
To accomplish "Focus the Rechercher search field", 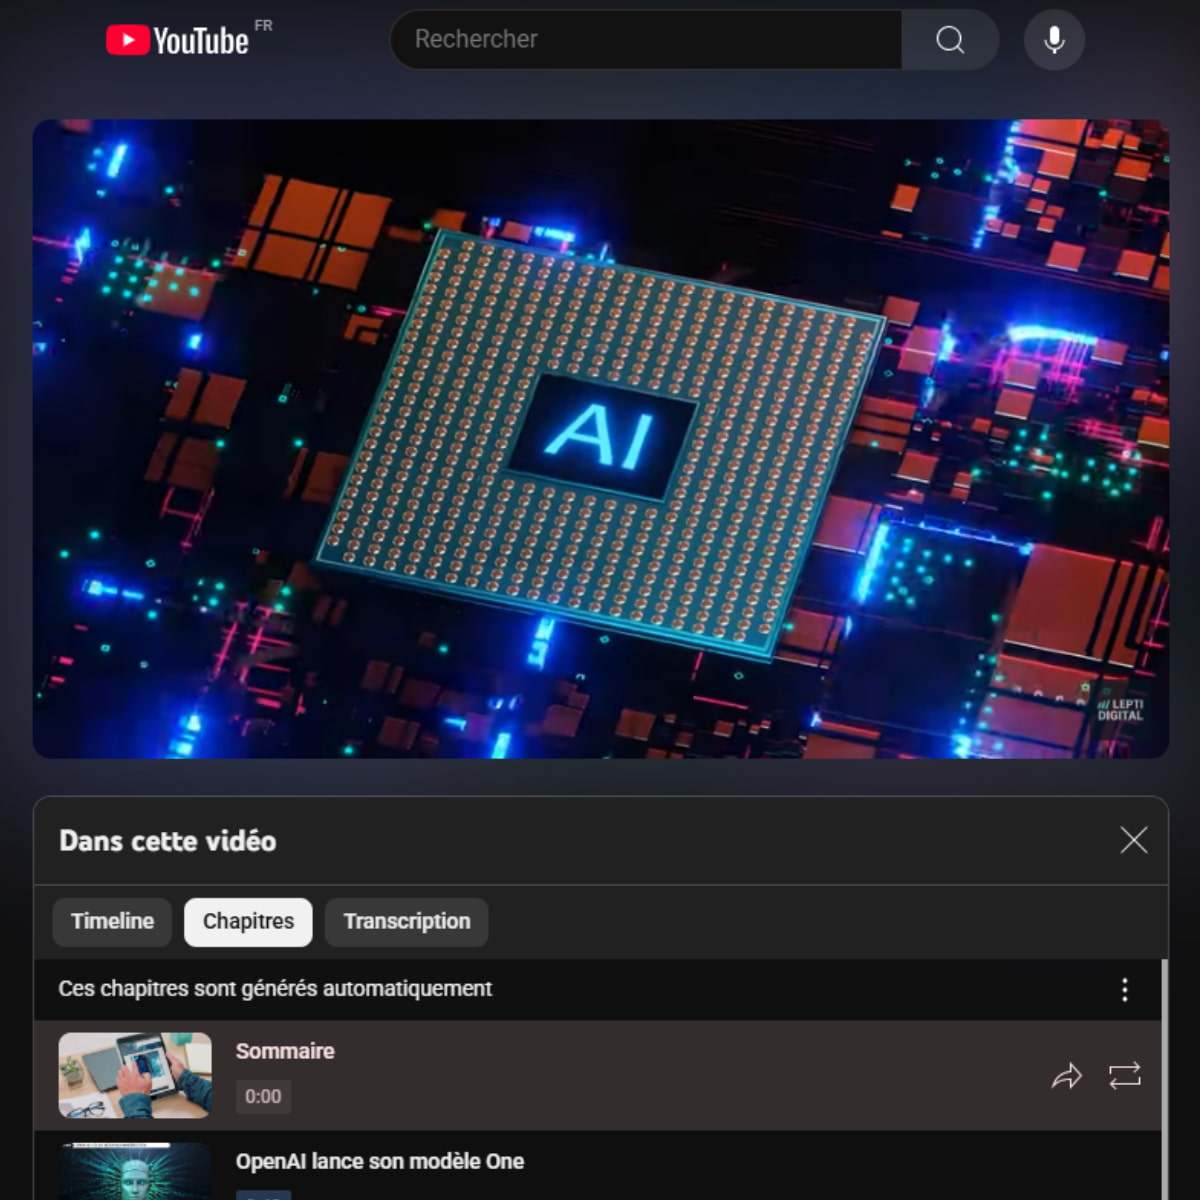I will click(646, 40).
